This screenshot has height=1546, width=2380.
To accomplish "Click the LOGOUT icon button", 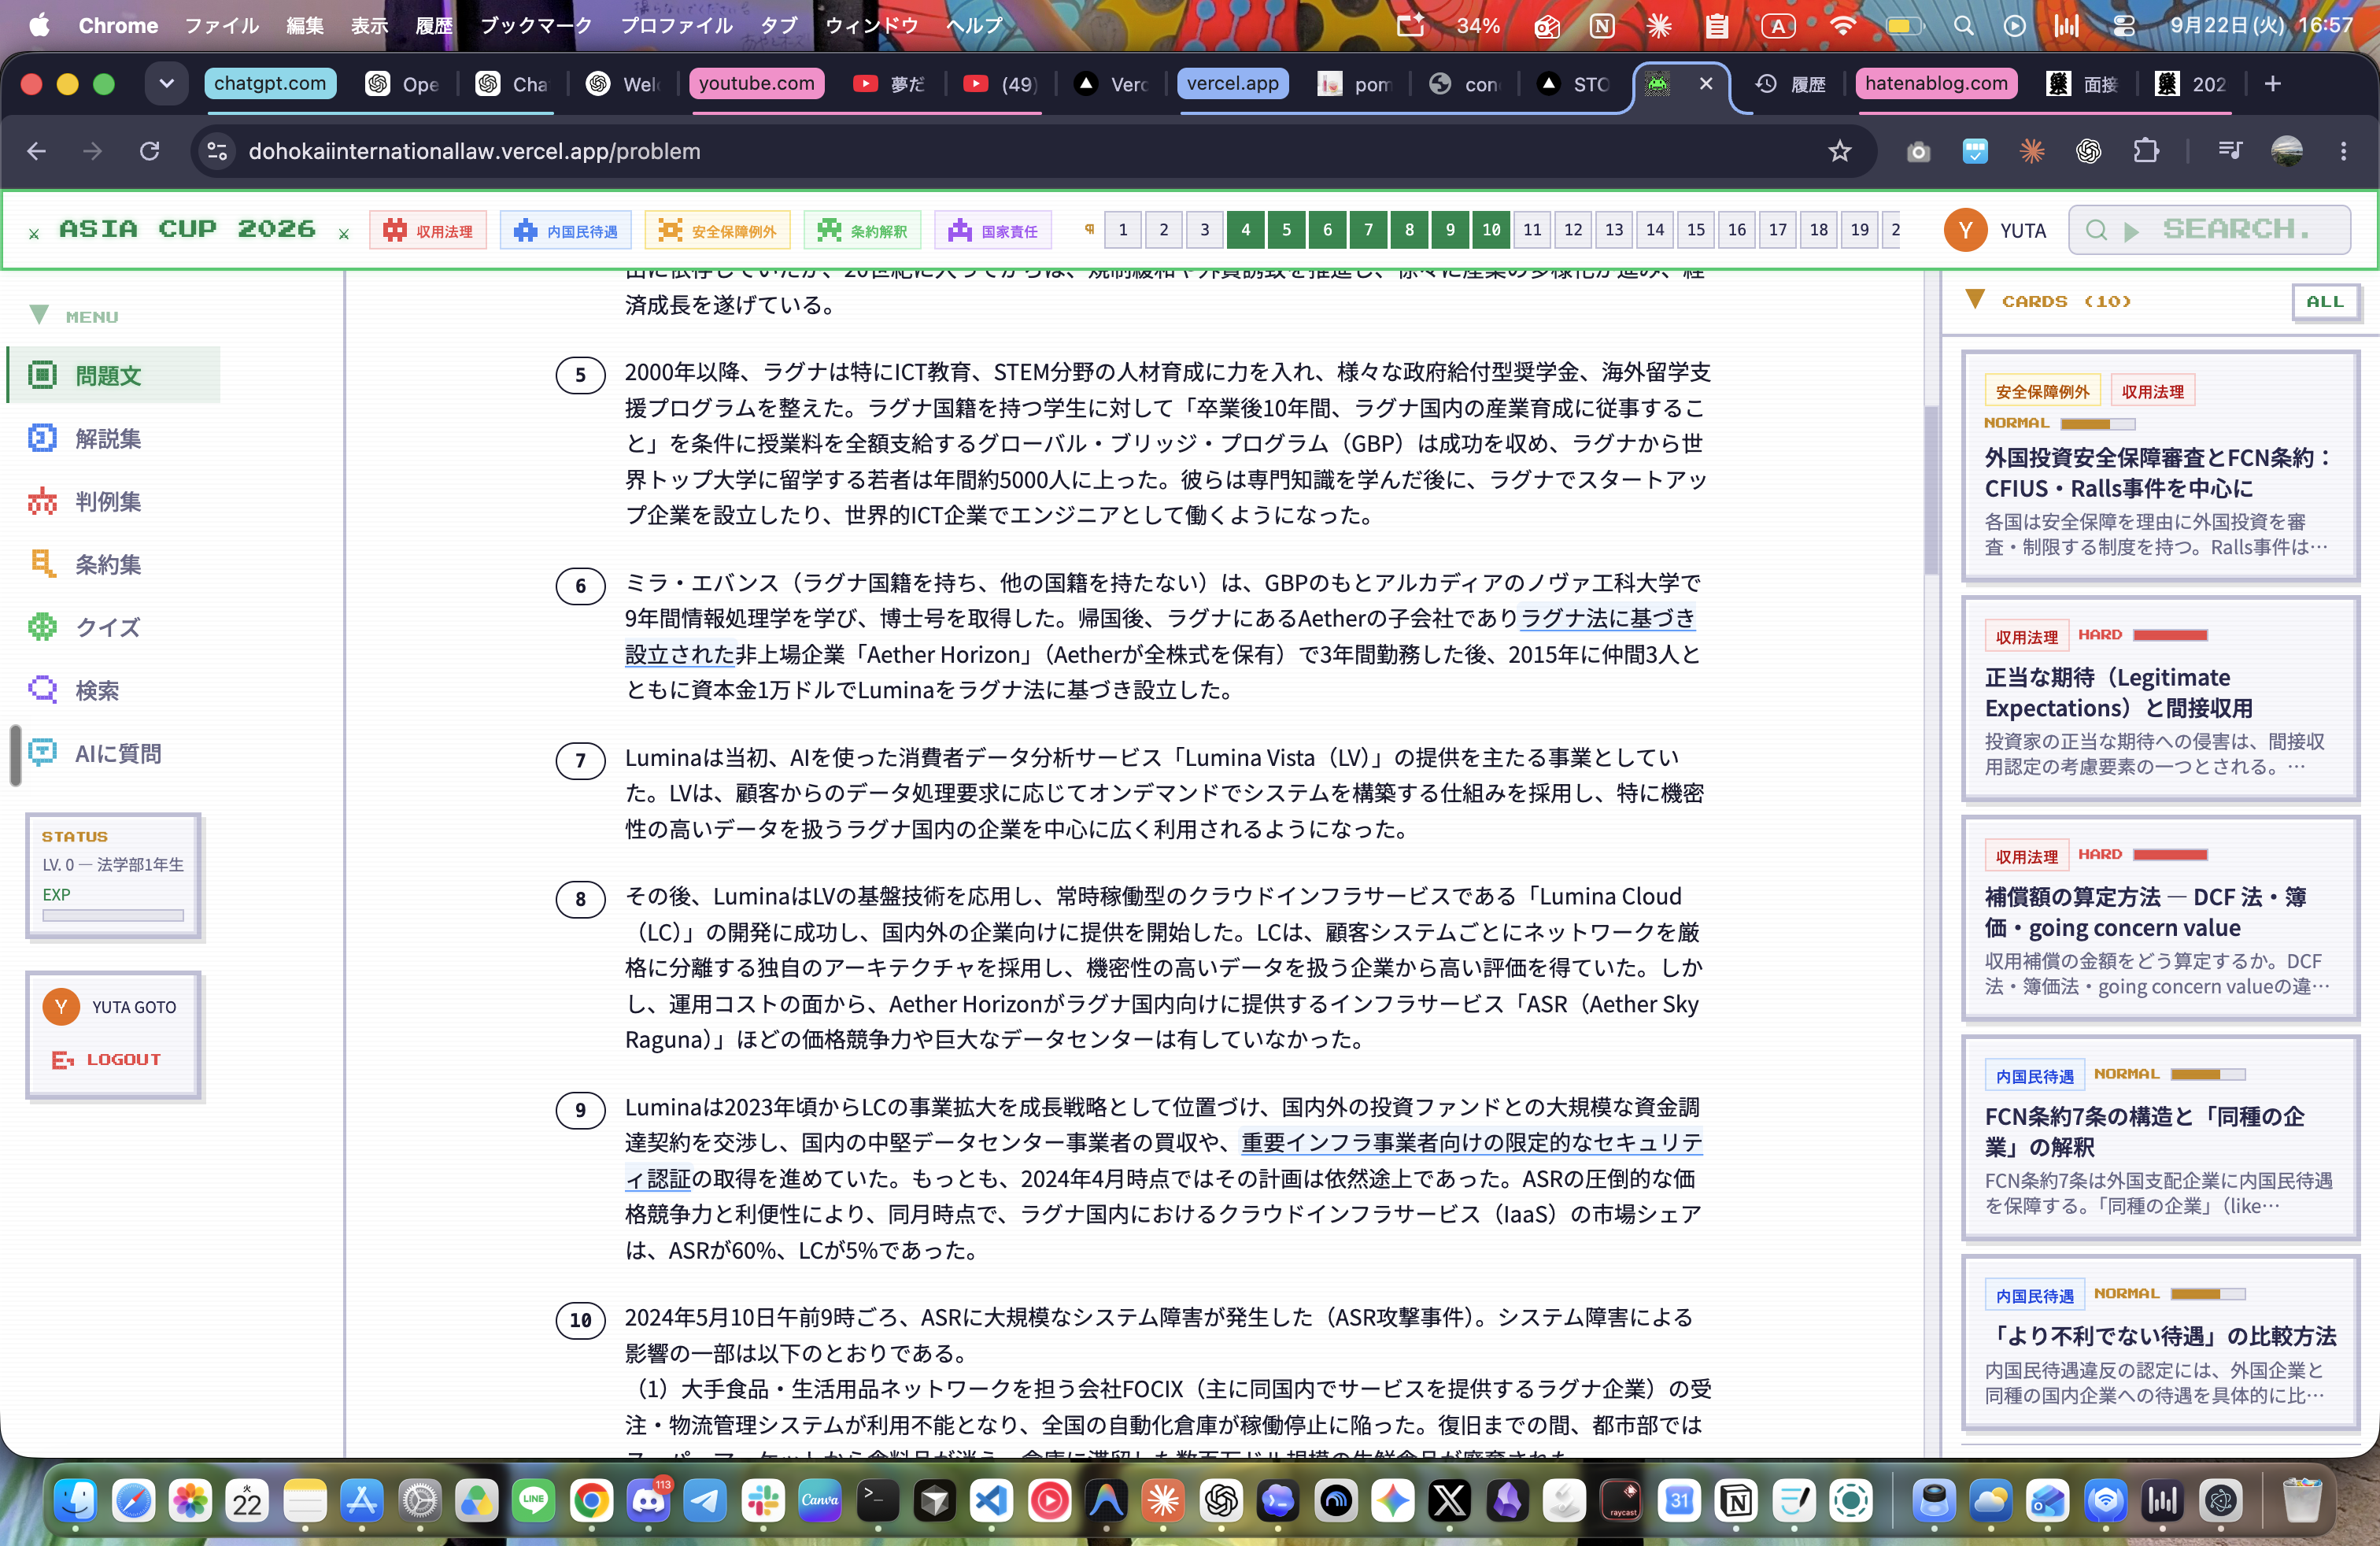I will [x=106, y=1059].
